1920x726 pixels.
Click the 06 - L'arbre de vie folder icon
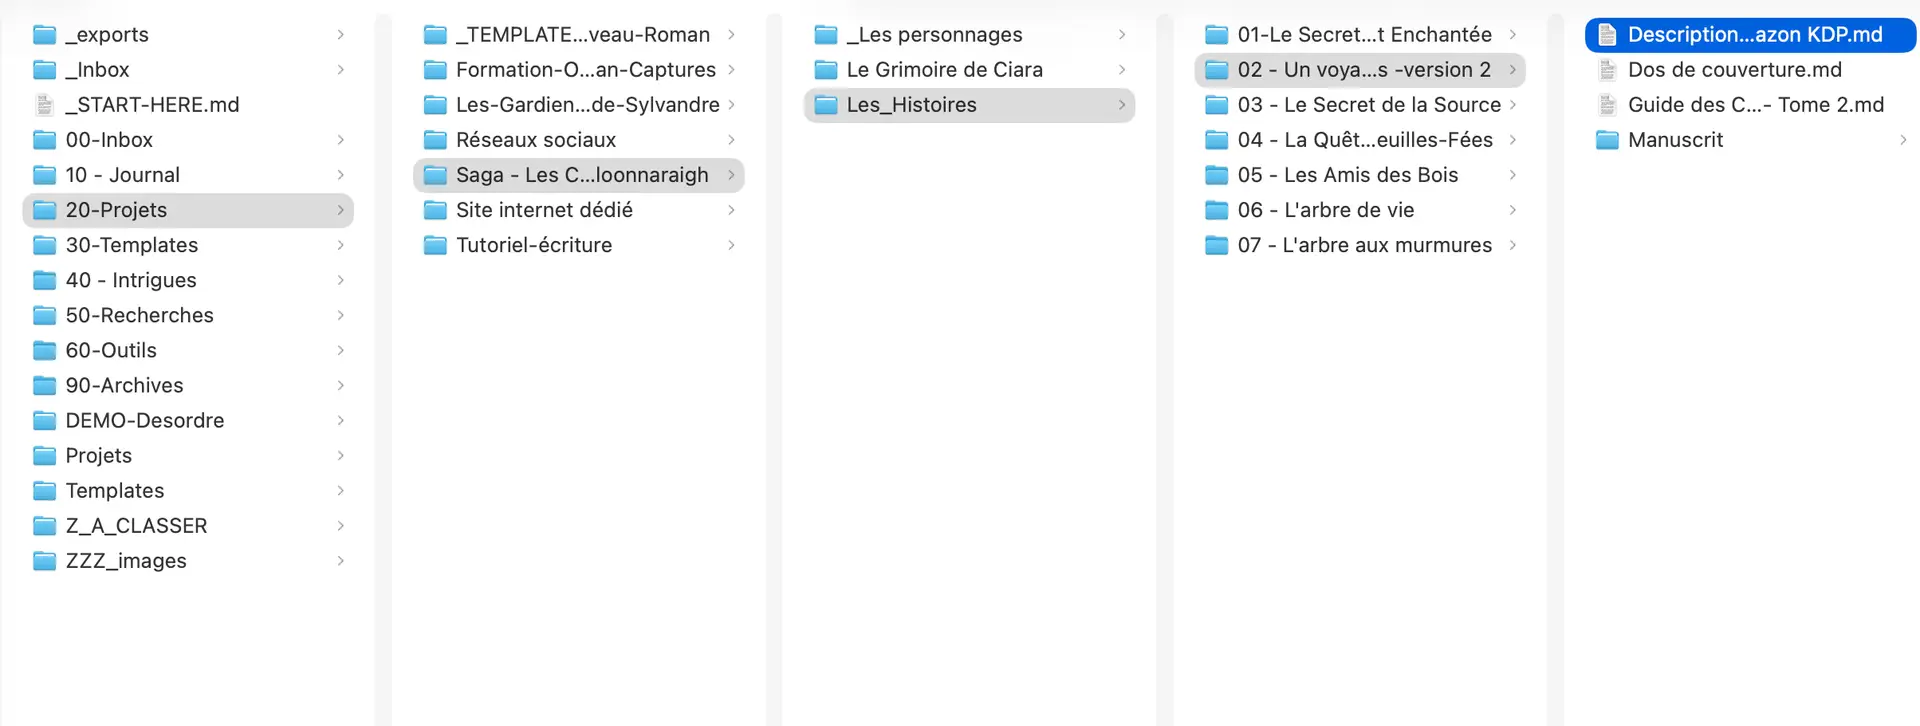point(1216,210)
